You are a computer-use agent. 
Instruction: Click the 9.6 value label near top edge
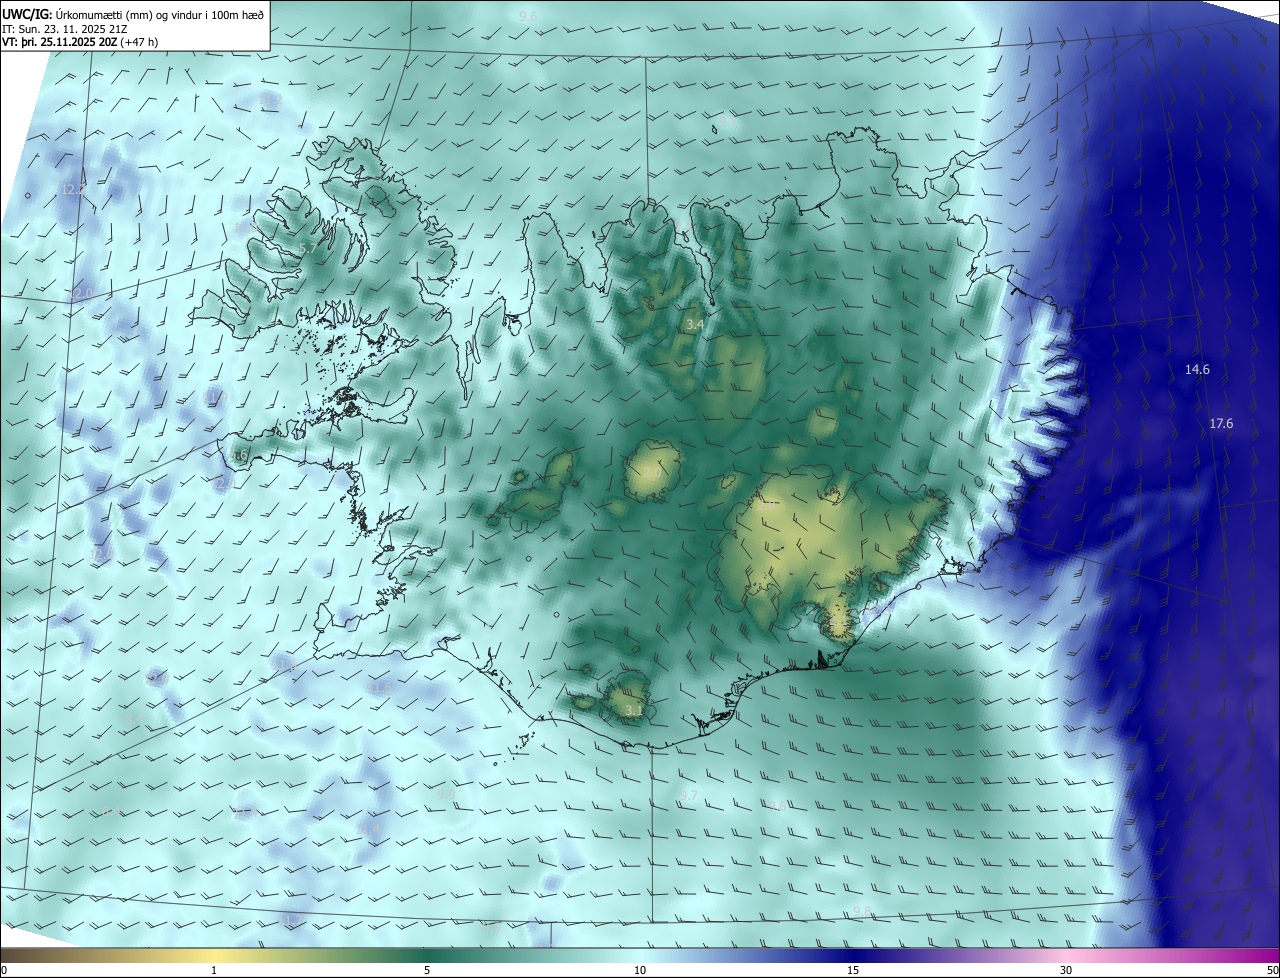point(529,17)
